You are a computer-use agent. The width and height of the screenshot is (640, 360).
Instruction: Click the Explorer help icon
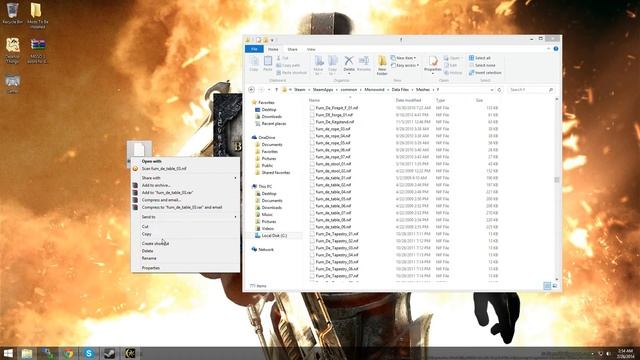point(556,49)
